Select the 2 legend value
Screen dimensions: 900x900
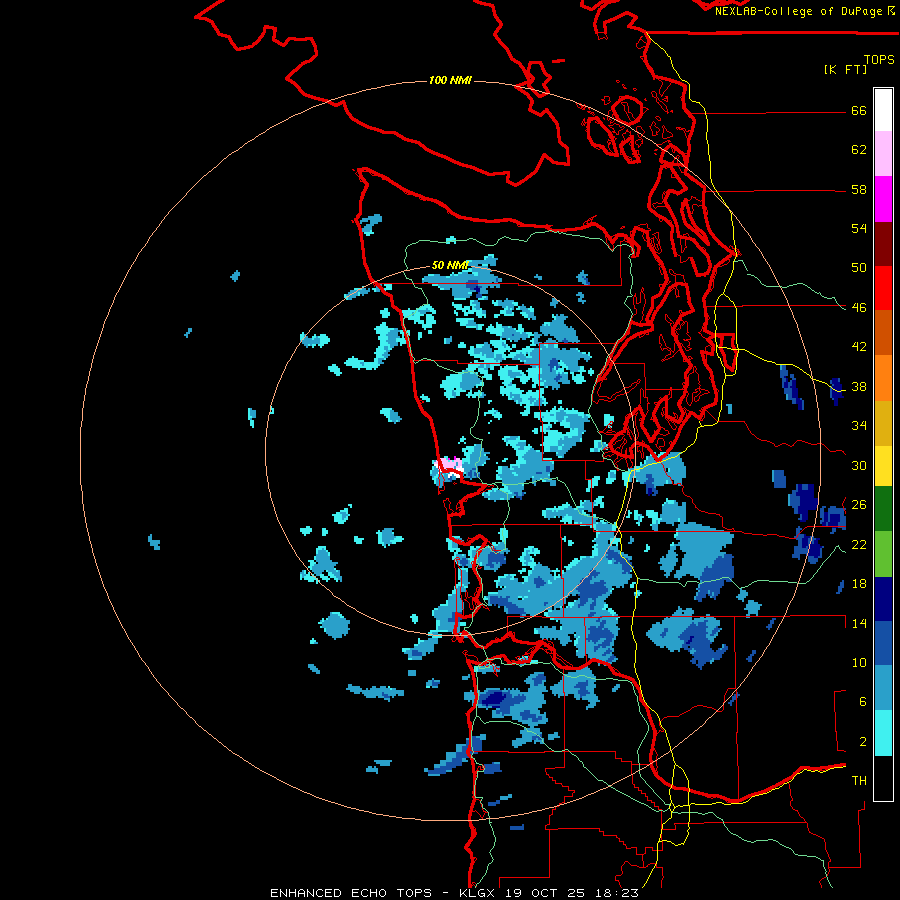click(863, 741)
